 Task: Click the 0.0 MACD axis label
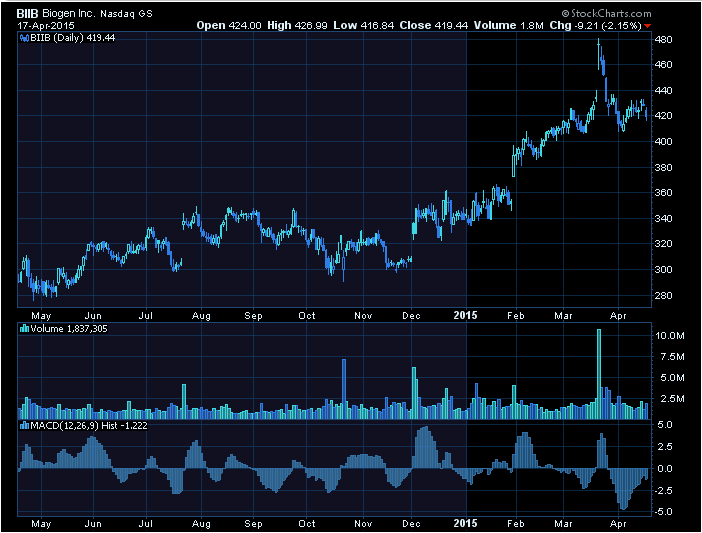coord(665,469)
